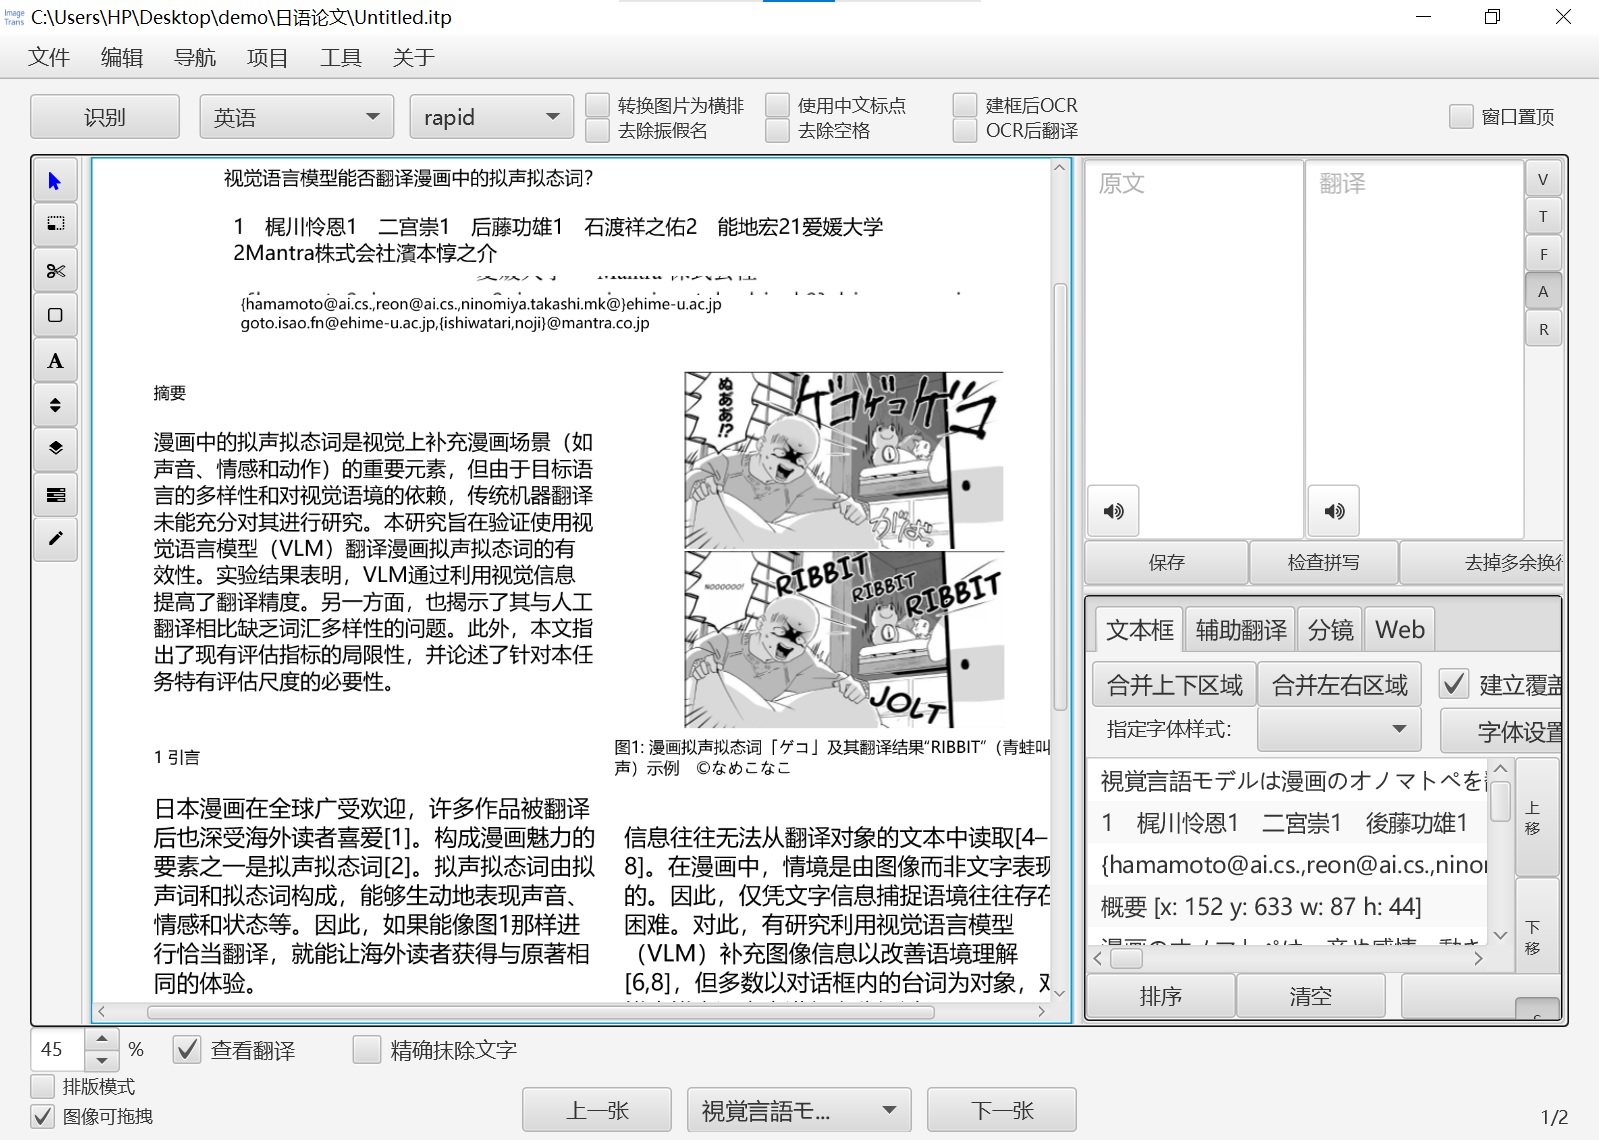Open 字体设置 font settings
Viewport: 1599px width, 1140px height.
coord(1501,731)
